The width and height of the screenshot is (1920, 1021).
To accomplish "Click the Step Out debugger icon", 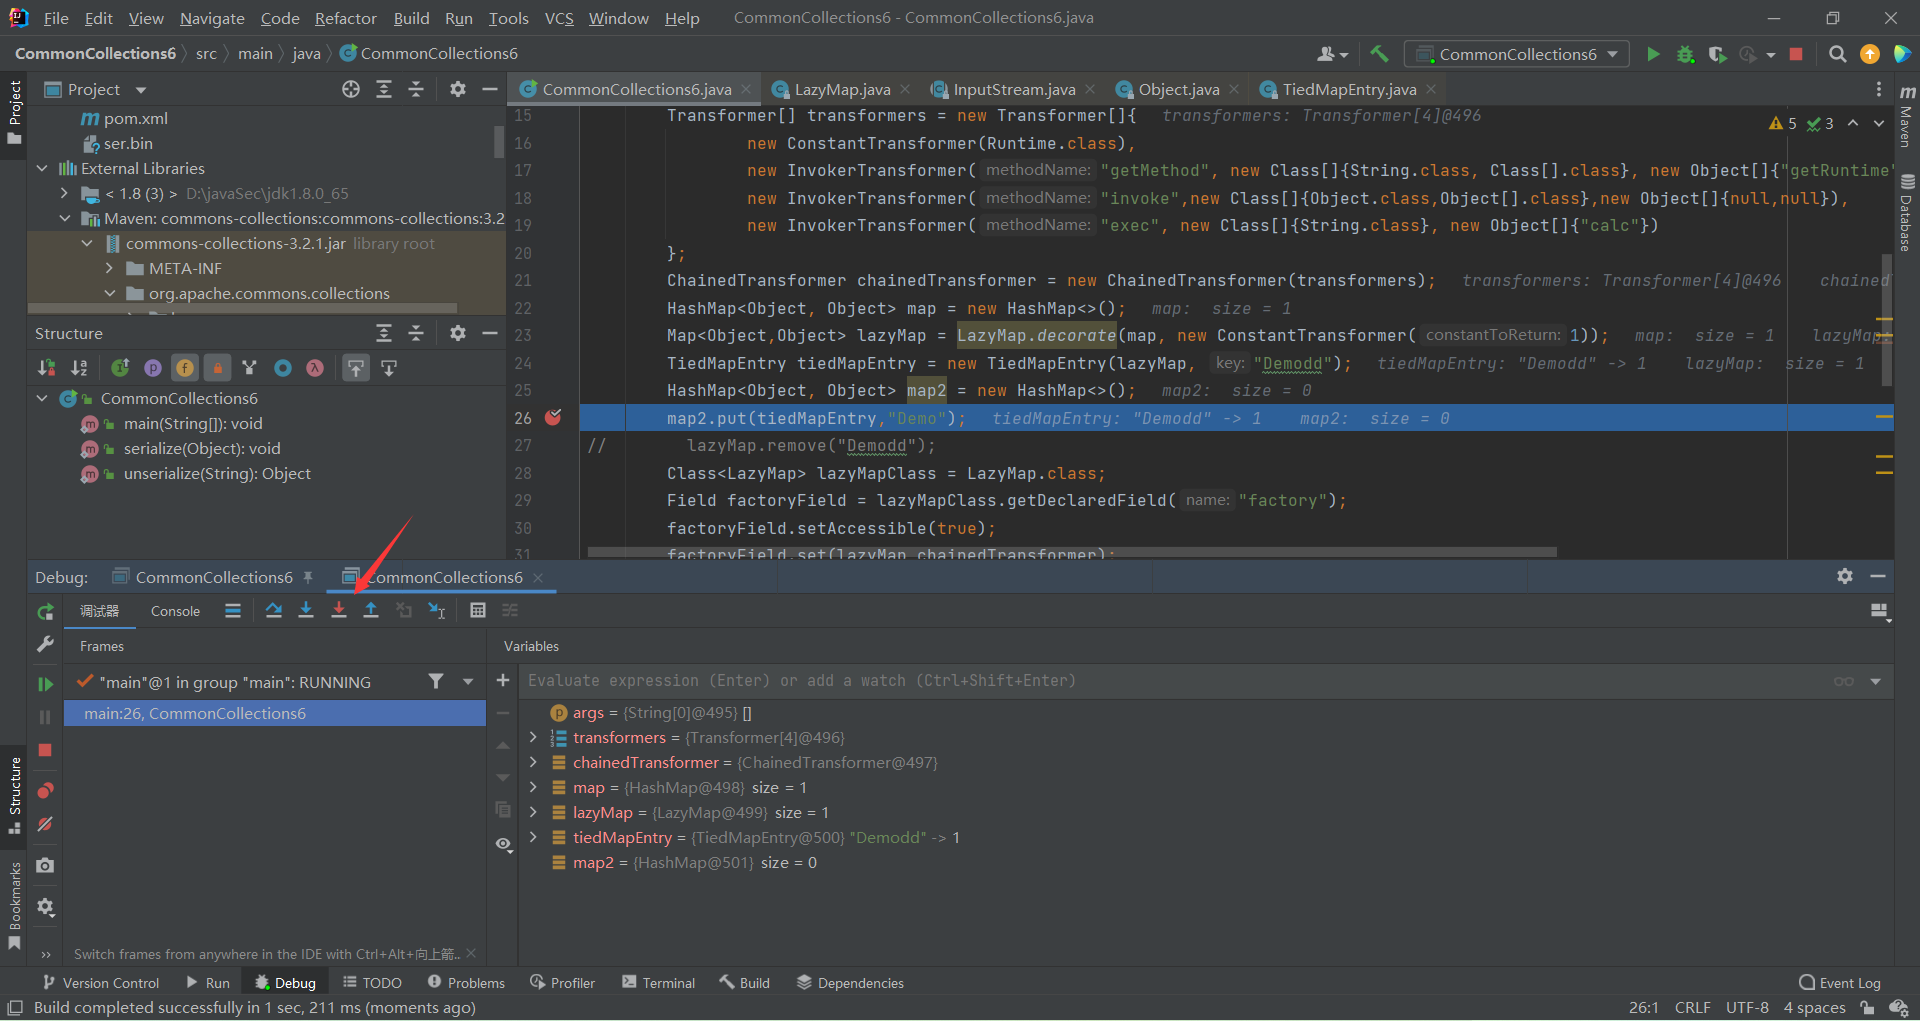I will pyautogui.click(x=371, y=610).
